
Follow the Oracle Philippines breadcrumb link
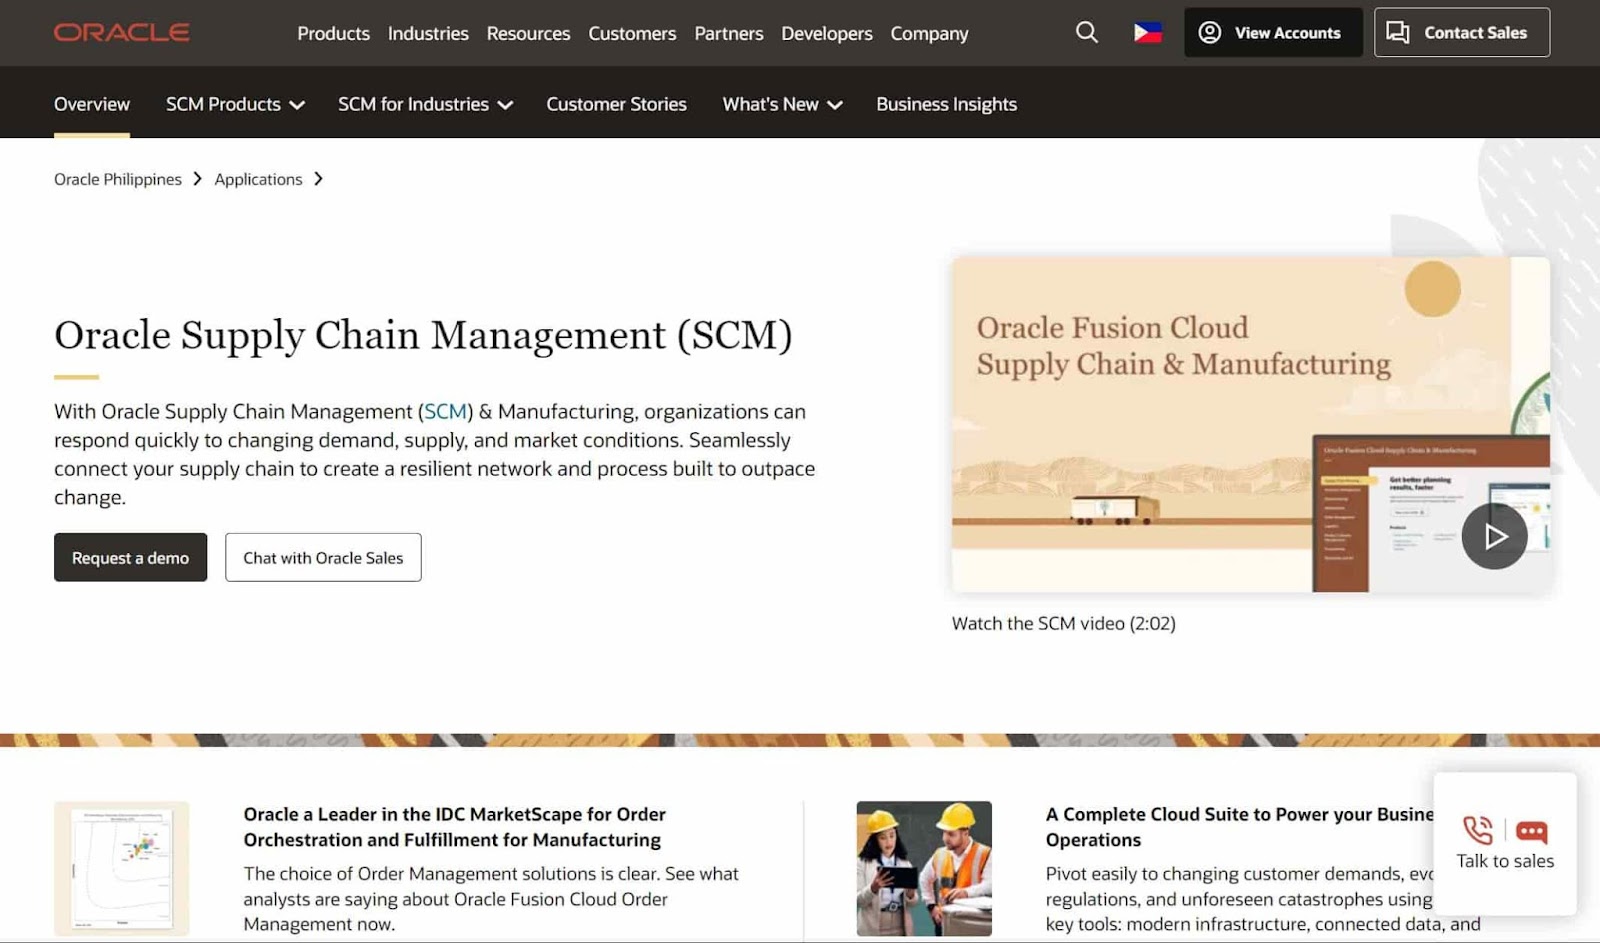[x=118, y=179]
